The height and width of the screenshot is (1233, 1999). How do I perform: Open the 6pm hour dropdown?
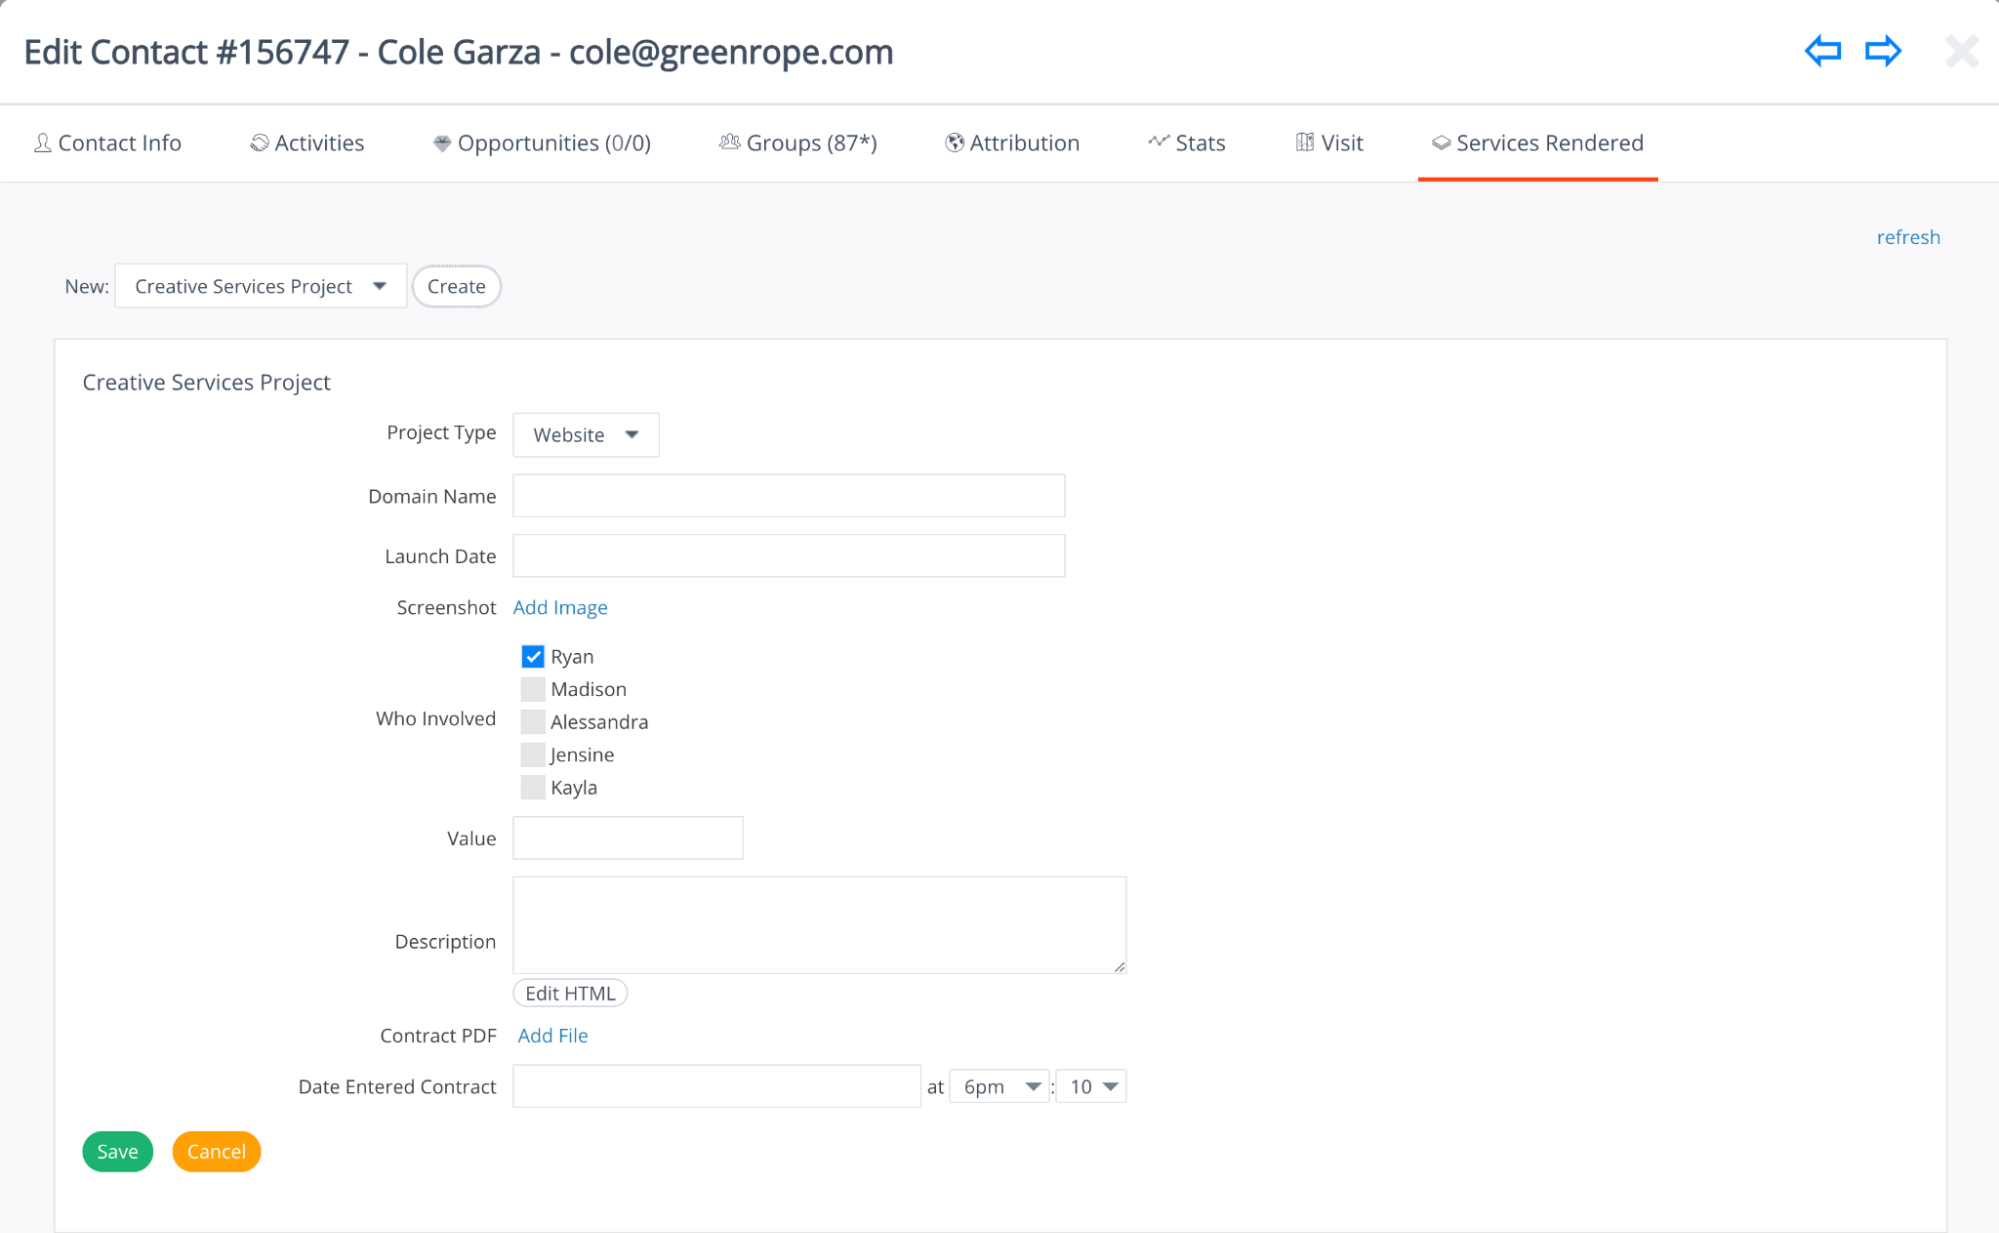pos(999,1087)
